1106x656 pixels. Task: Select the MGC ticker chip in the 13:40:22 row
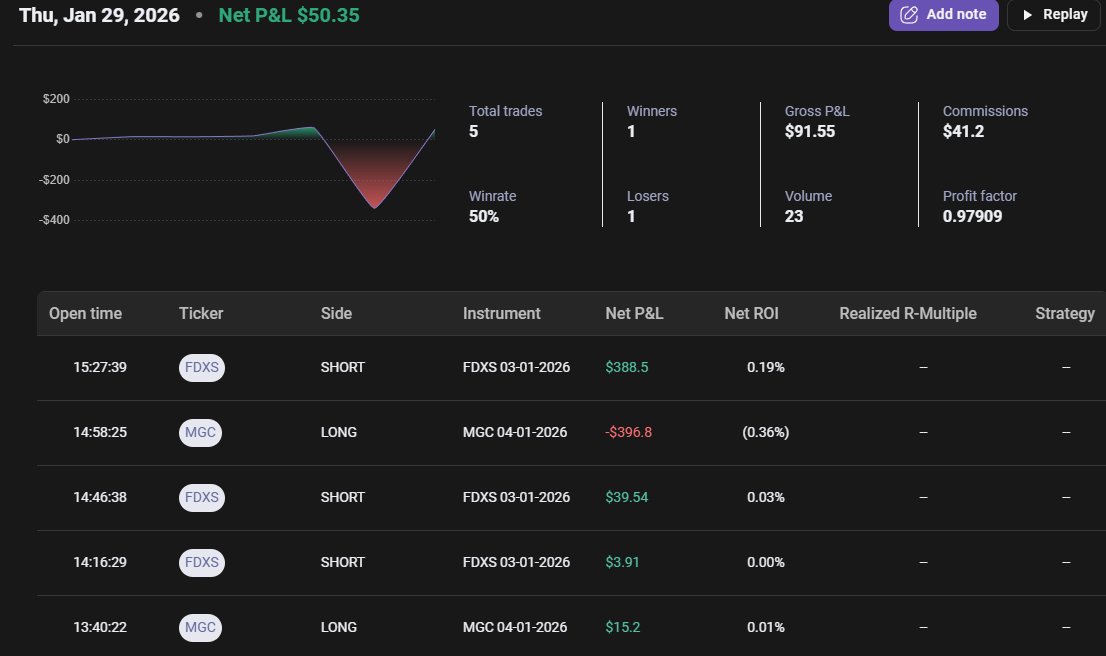click(200, 627)
